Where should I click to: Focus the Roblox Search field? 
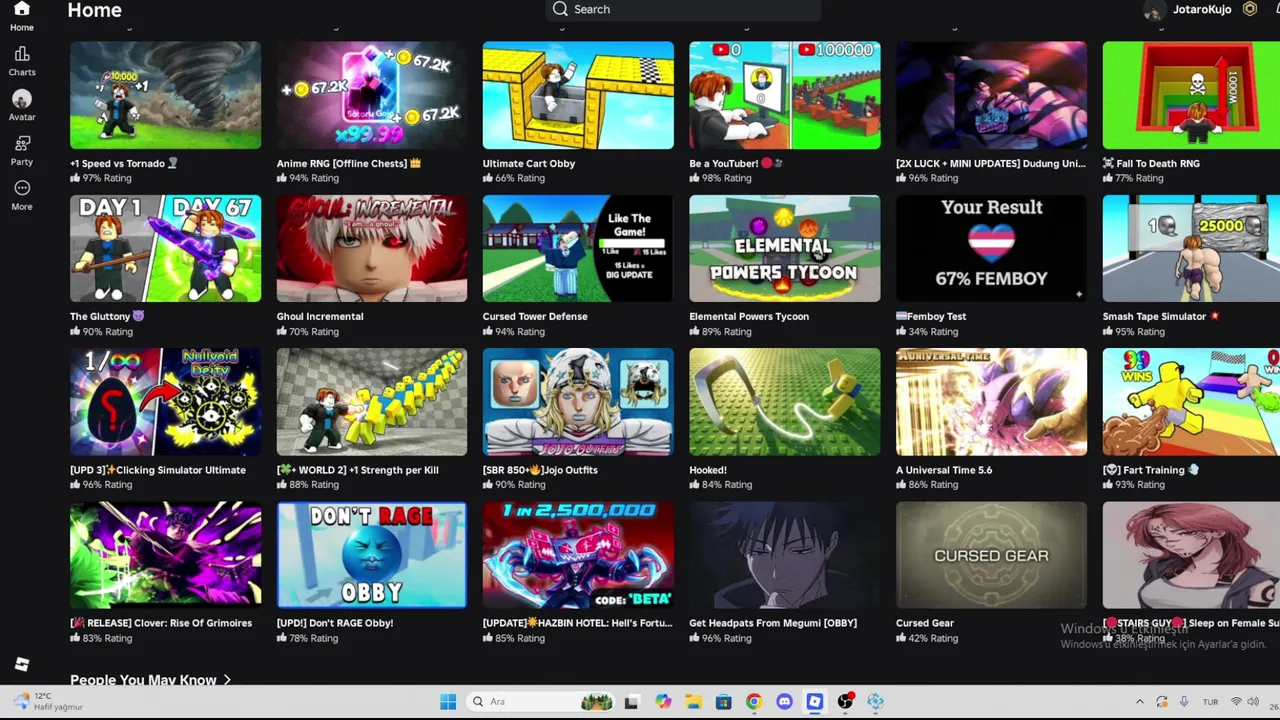684,9
